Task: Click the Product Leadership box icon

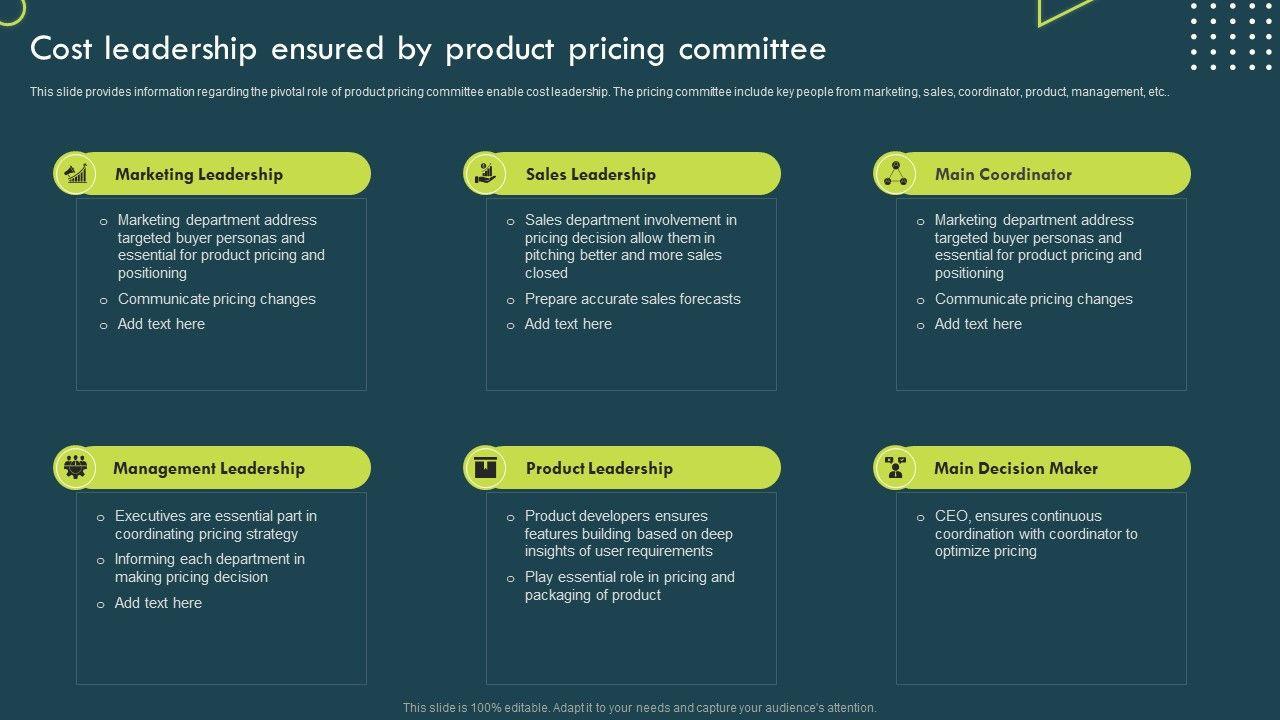Action: pos(485,468)
